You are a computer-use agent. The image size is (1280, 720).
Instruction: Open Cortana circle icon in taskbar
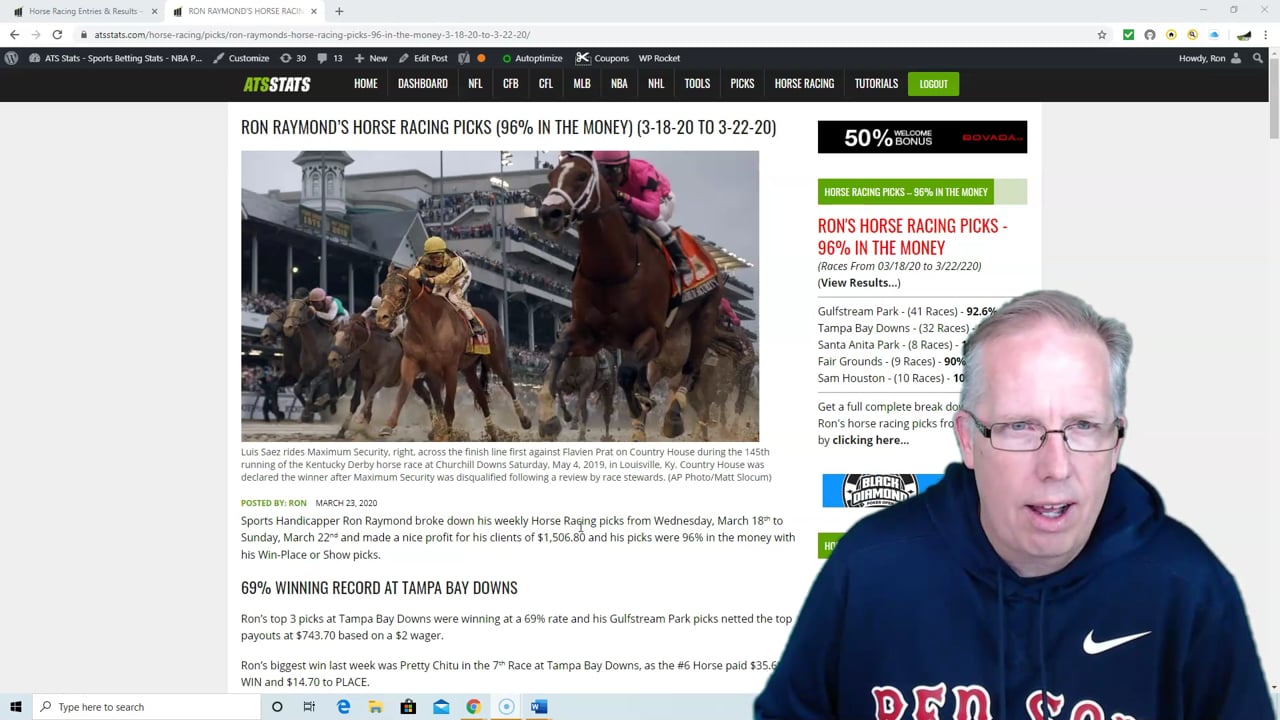pos(277,707)
